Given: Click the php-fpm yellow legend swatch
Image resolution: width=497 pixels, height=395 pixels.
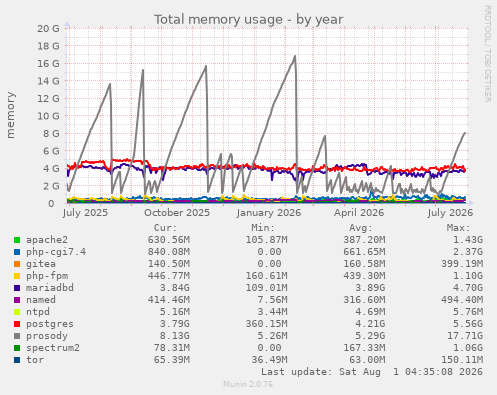Looking at the screenshot, I should (x=17, y=276).
